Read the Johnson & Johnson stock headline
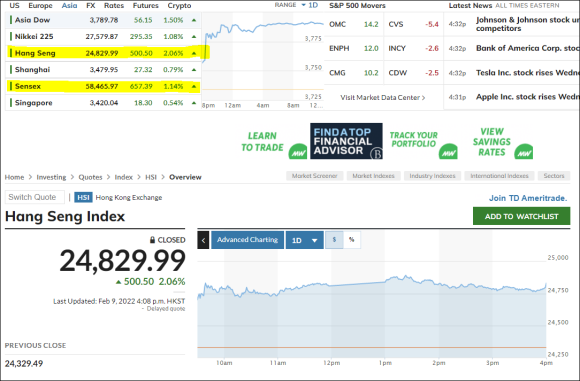Screen dimensions: 580x381 pos(527,24)
